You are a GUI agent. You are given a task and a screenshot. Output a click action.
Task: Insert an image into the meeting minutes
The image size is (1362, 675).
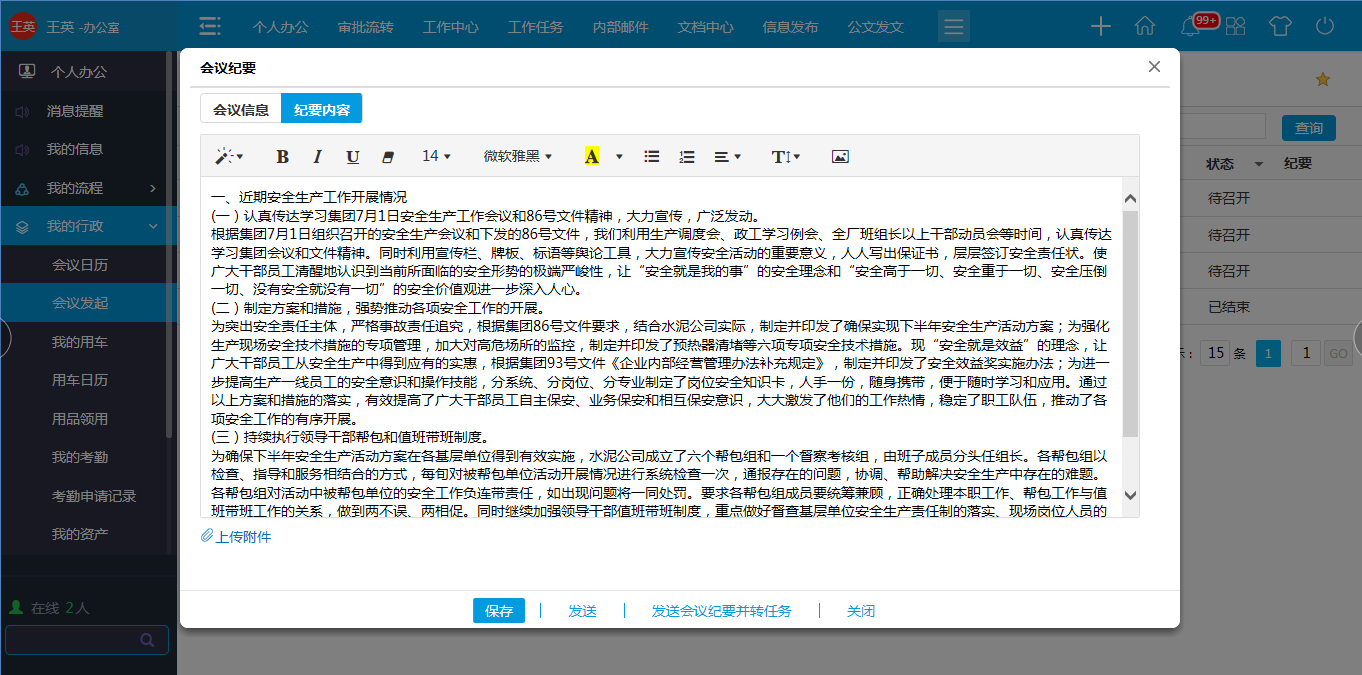pos(840,156)
